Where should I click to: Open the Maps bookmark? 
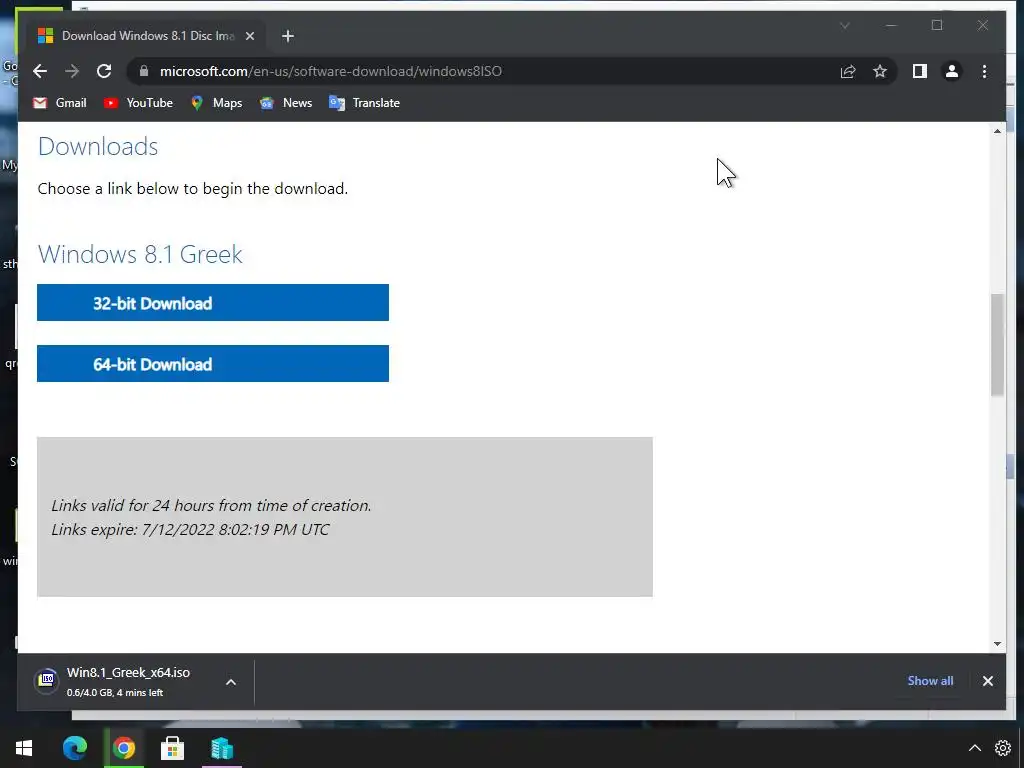tap(216, 103)
